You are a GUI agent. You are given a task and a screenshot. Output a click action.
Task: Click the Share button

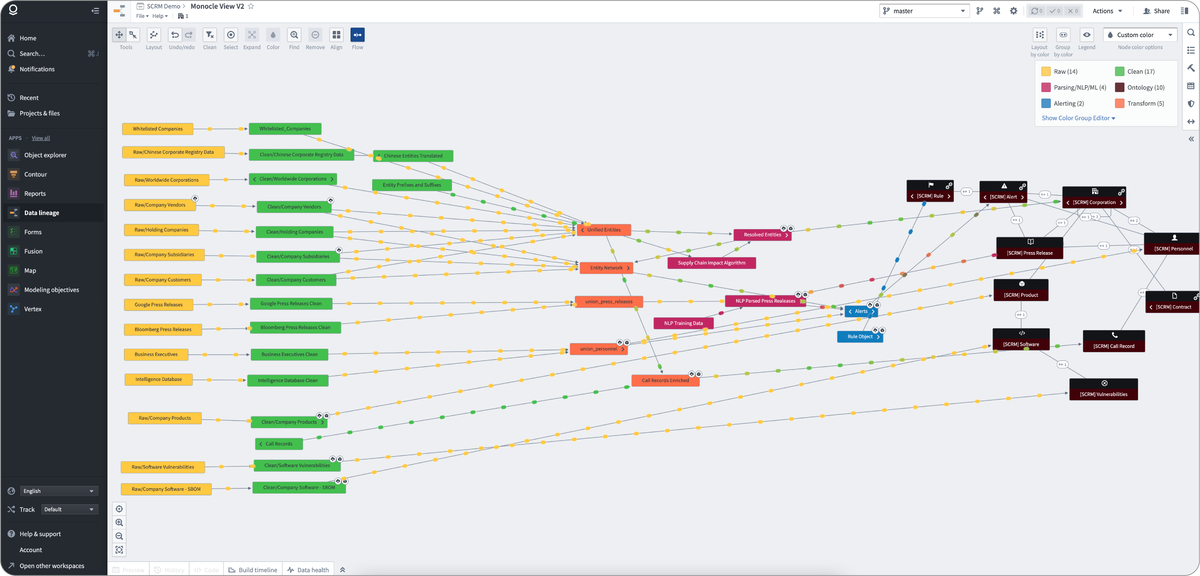pos(1157,10)
